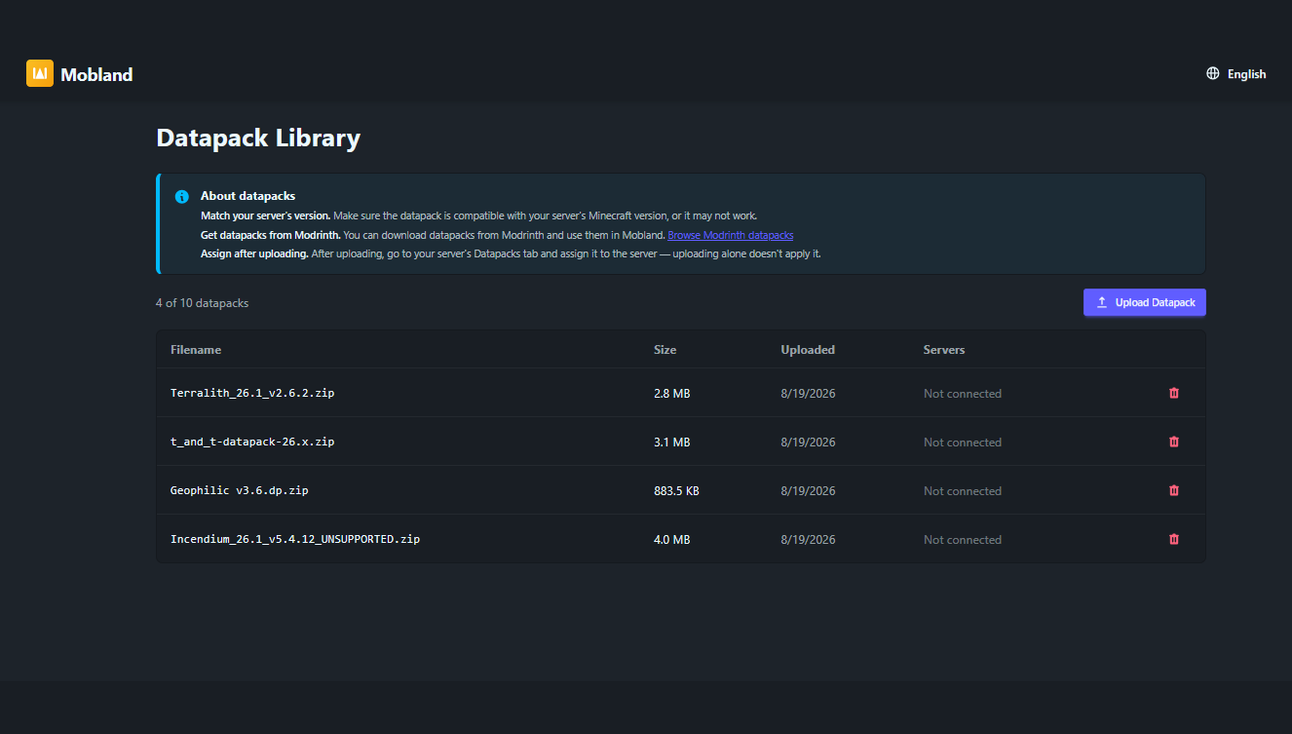
Task: Click Not connected in the t_and_t row
Action: [x=962, y=442]
